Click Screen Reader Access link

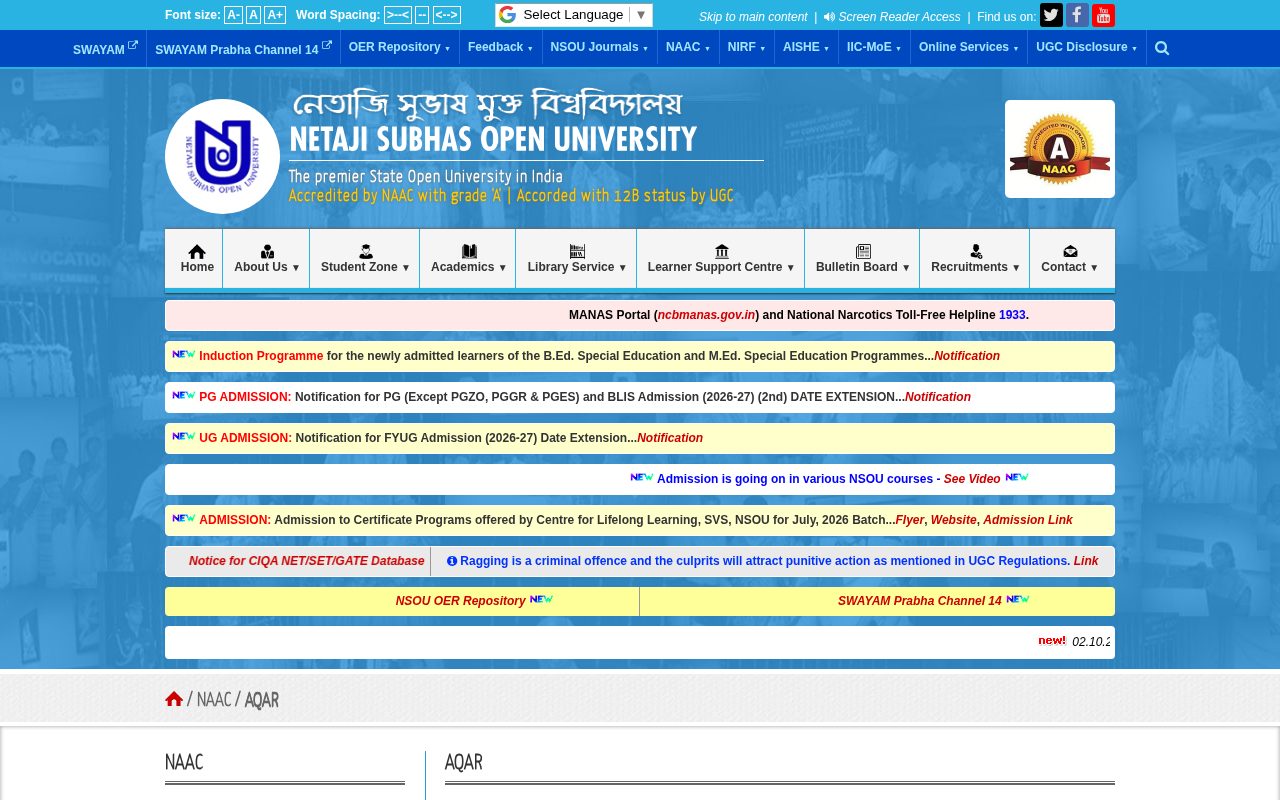click(x=892, y=17)
